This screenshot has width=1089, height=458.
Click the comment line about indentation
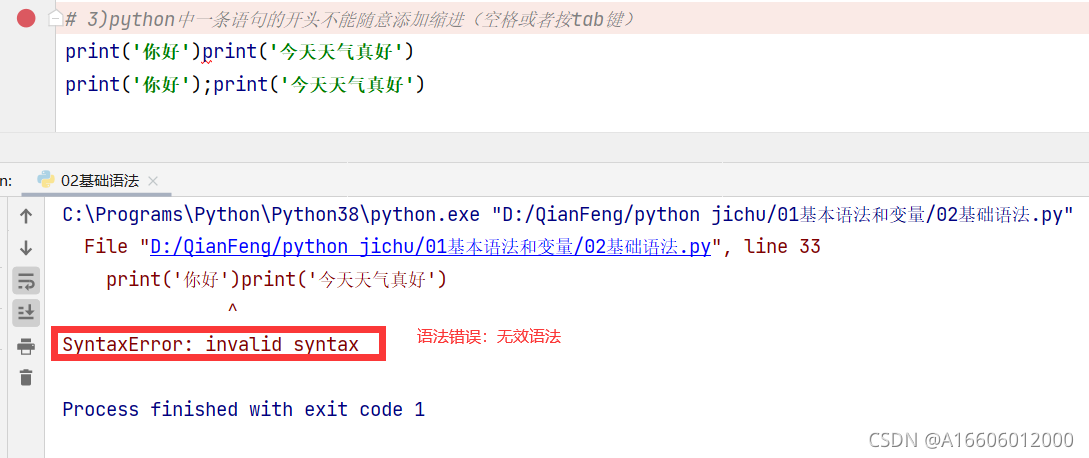349,19
